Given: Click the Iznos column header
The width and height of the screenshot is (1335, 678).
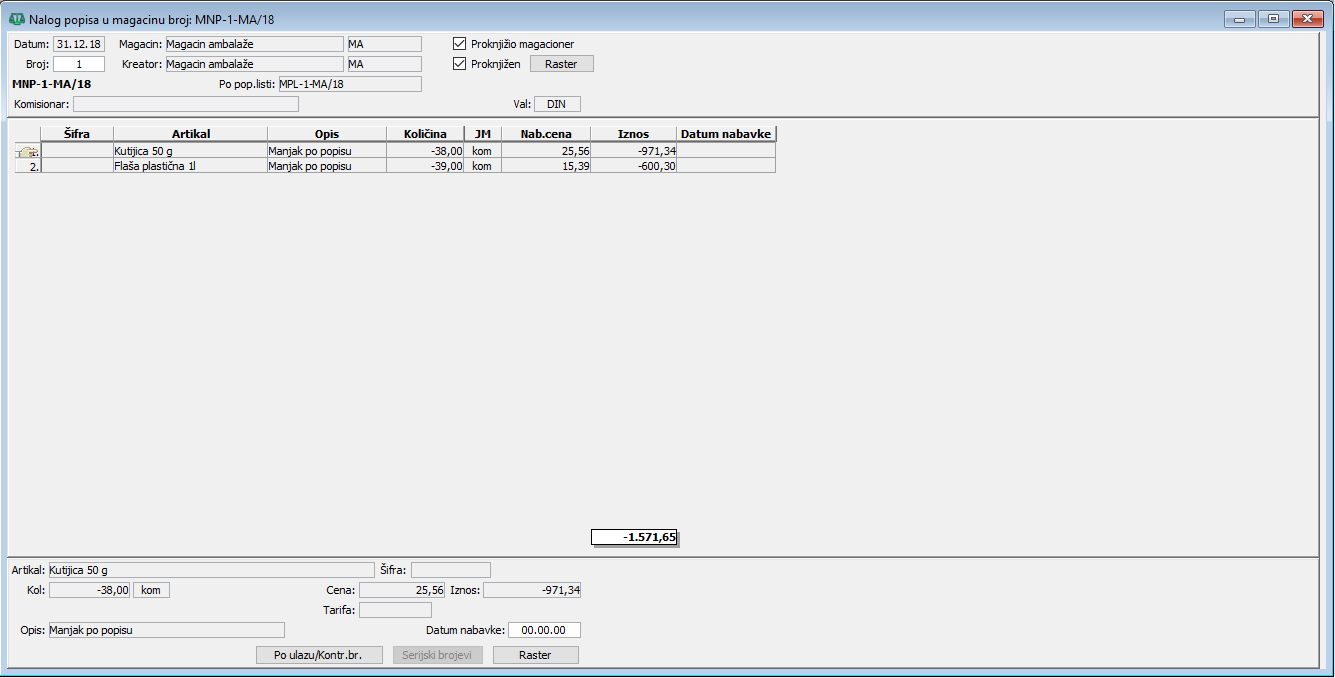Looking at the screenshot, I should (633, 133).
